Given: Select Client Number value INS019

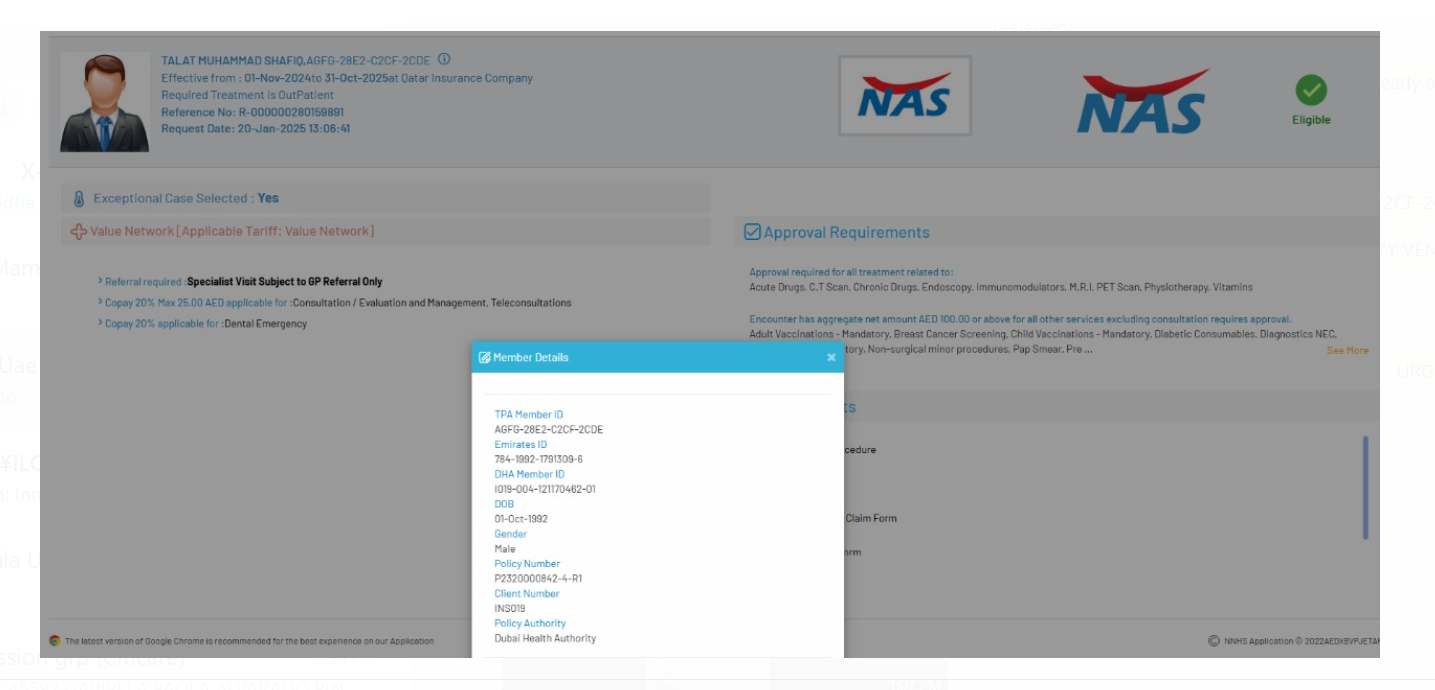Looking at the screenshot, I should 509,608.
